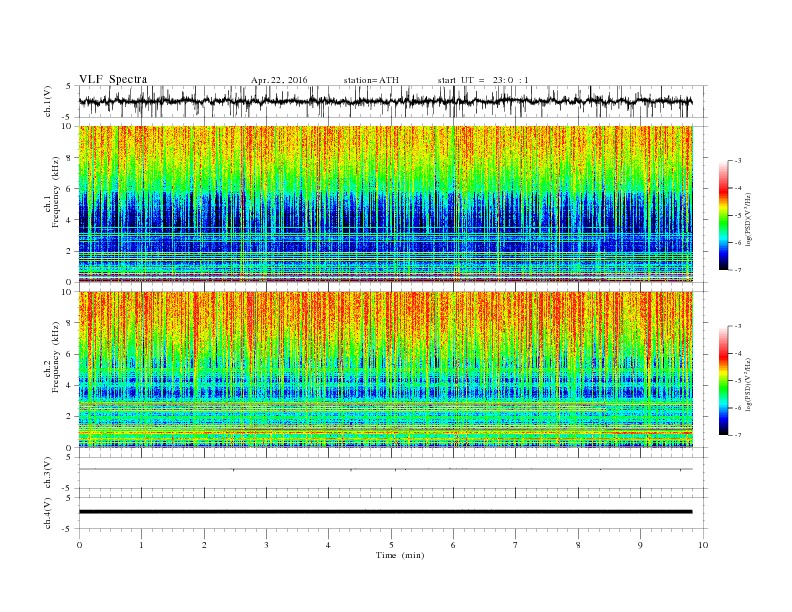Image resolution: width=792 pixels, height=612 pixels.
Task: Click time axis tick label '5'
Action: pos(391,545)
